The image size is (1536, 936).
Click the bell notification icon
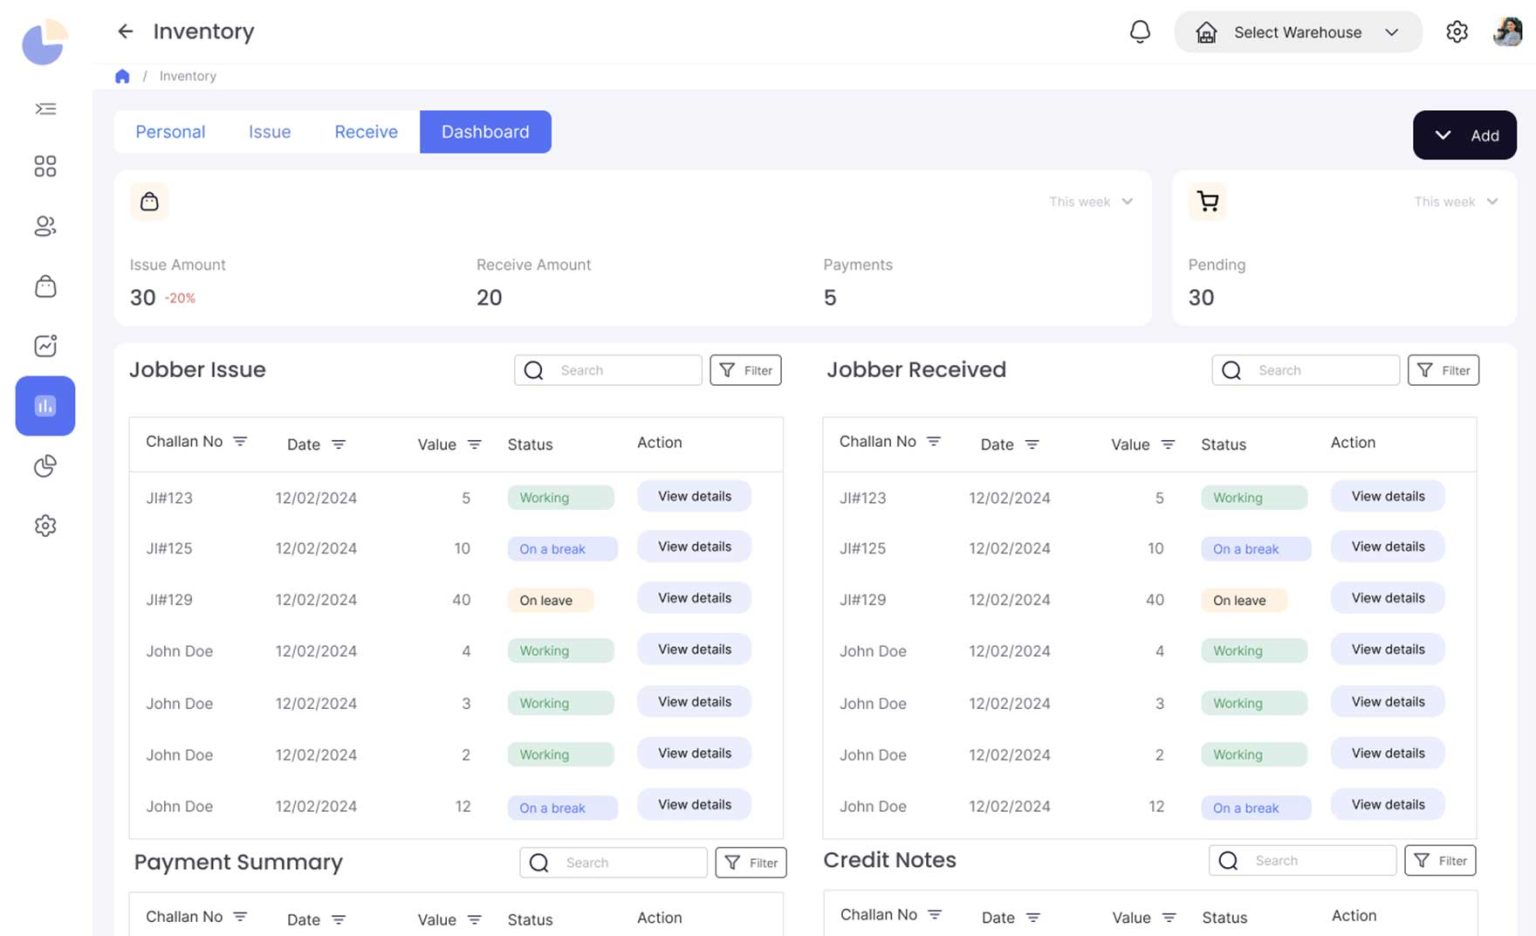tap(1139, 31)
